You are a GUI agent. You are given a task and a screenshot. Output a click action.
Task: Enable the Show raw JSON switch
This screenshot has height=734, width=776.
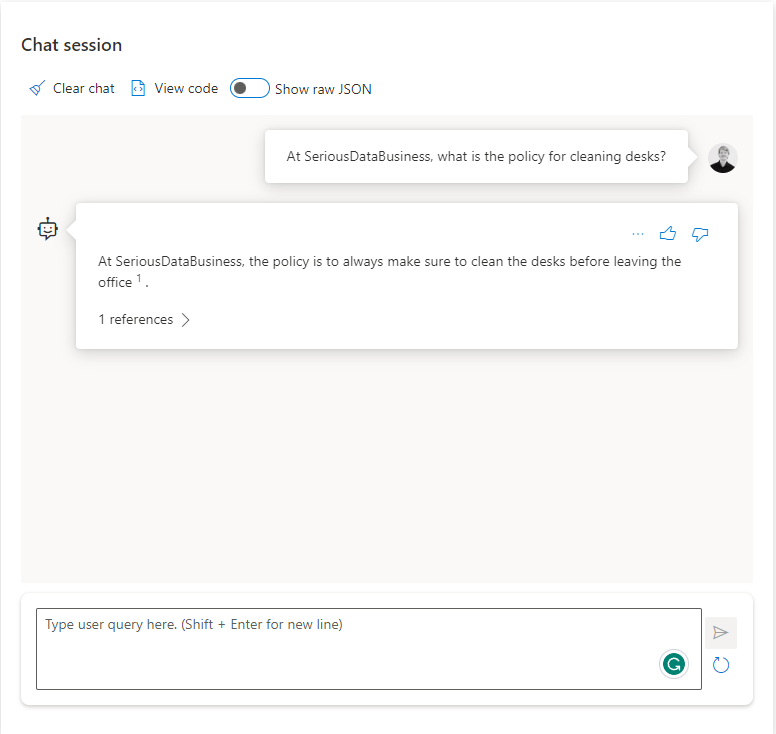(x=249, y=88)
